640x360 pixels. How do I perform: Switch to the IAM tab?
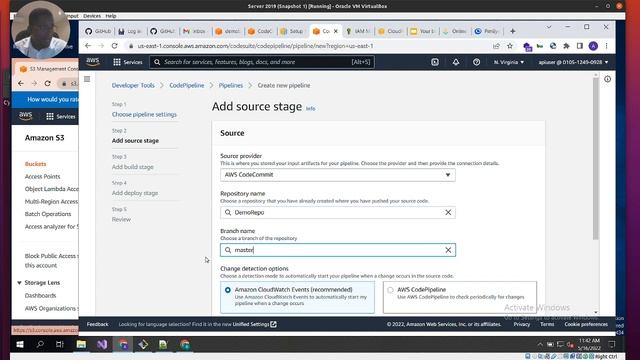tap(358, 31)
